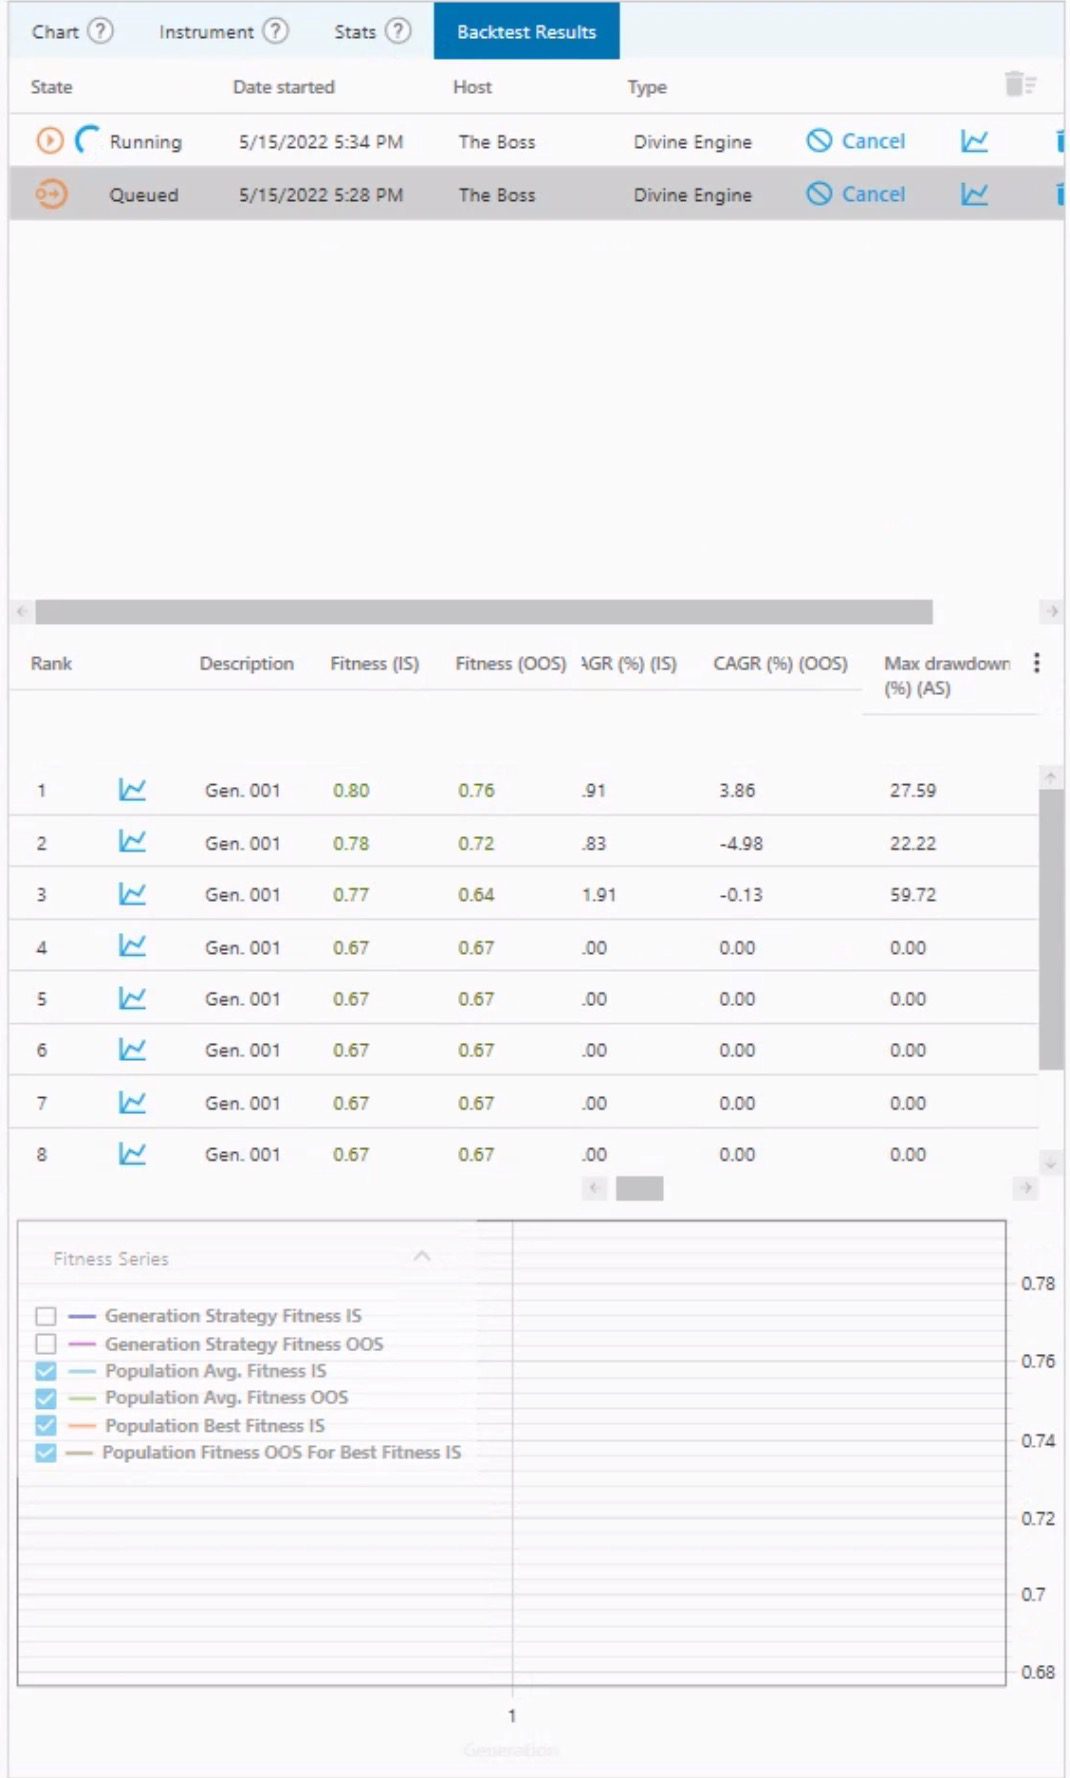Uncheck Population Best Fitness IS series
The image size is (1070, 1778).
(x=46, y=1425)
